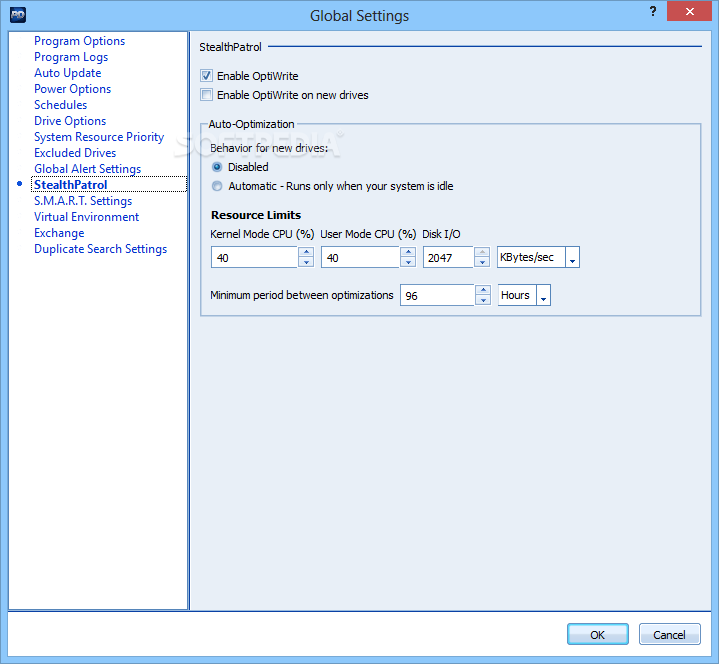Decrease Kernel Mode CPU value
This screenshot has width=719, height=664.
coord(306,262)
